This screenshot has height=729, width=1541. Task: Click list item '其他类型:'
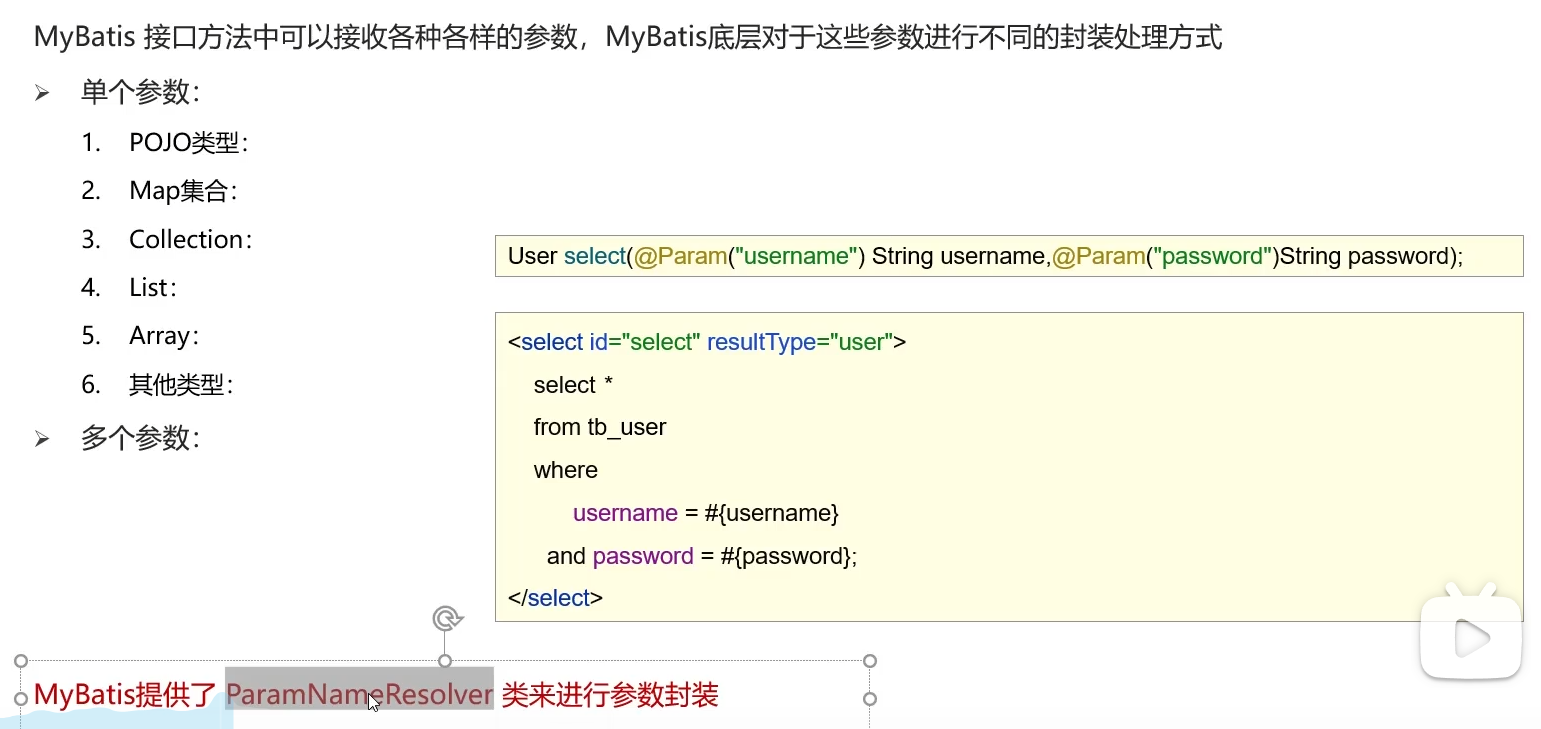point(181,384)
